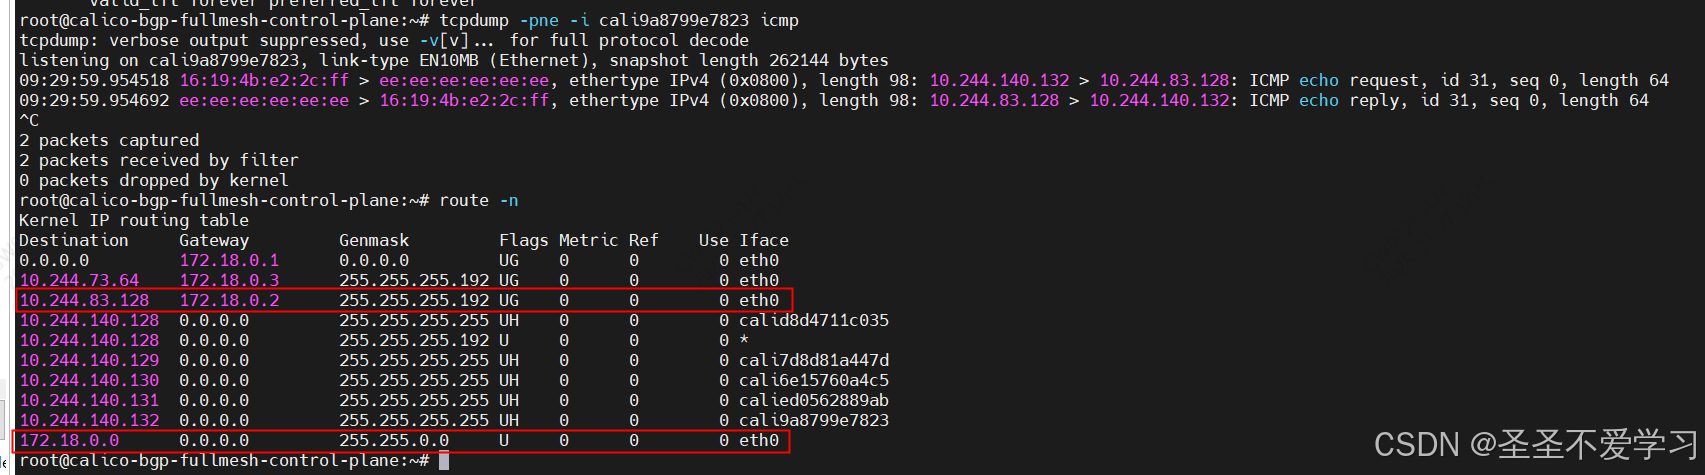The height and width of the screenshot is (475, 1705).
Task: Click the Iface column header
Action: pyautogui.click(x=764, y=240)
